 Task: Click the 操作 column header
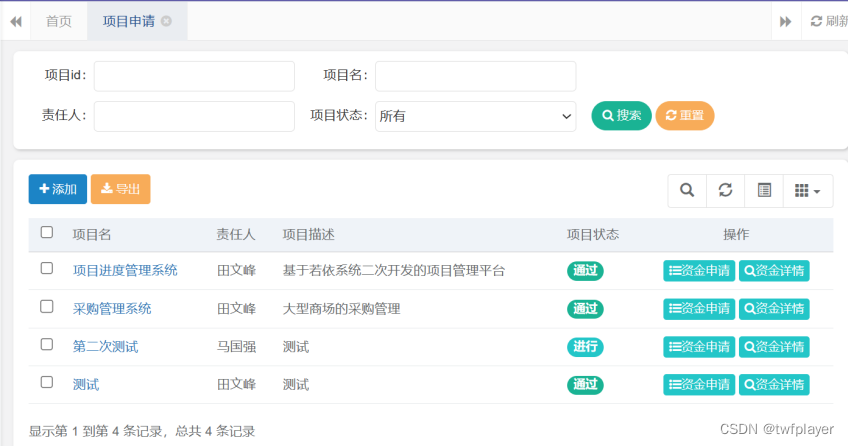(x=736, y=234)
